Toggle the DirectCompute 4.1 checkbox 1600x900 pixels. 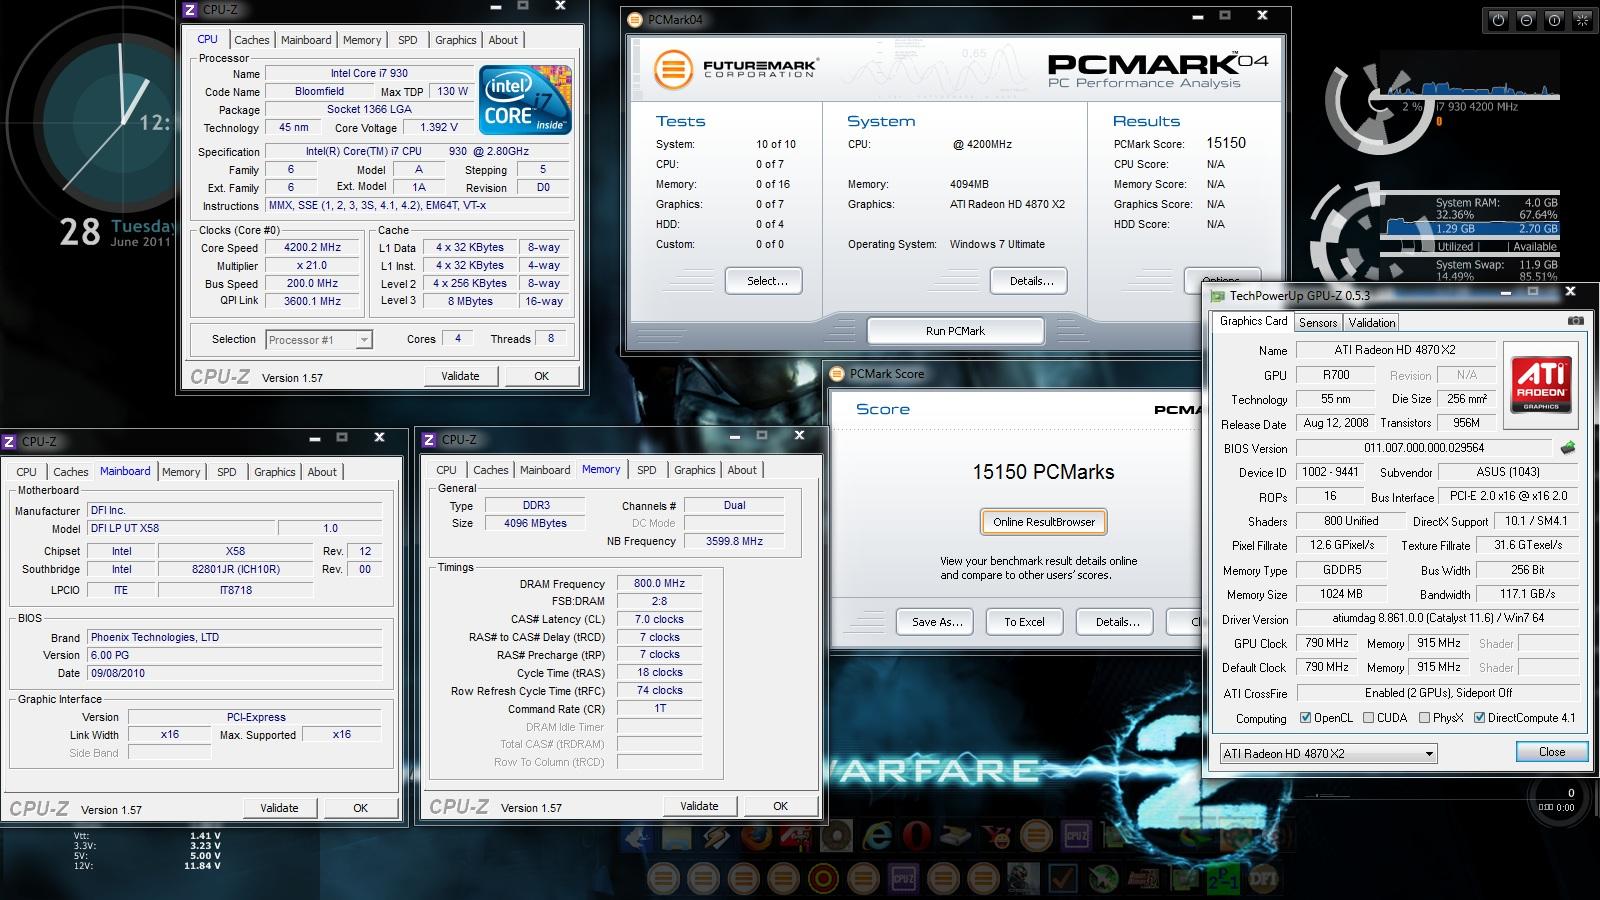point(1479,718)
